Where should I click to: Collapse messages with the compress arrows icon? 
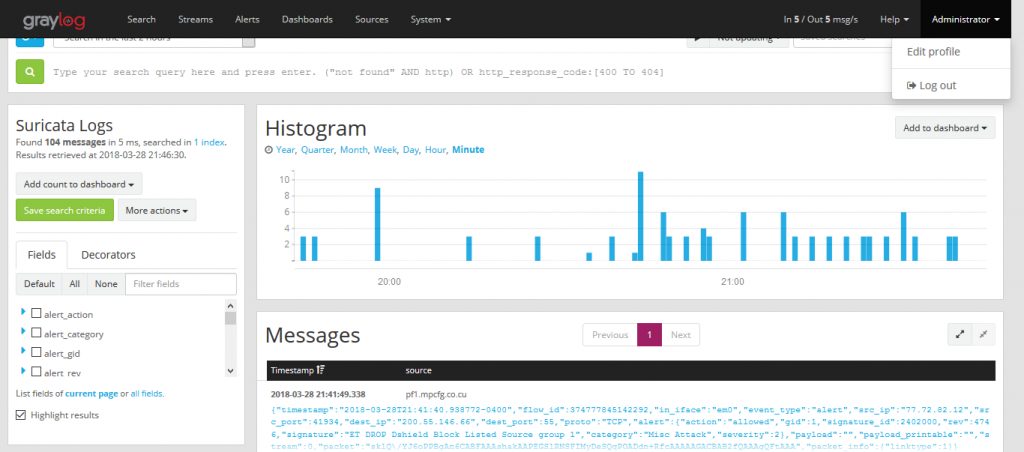click(x=984, y=334)
